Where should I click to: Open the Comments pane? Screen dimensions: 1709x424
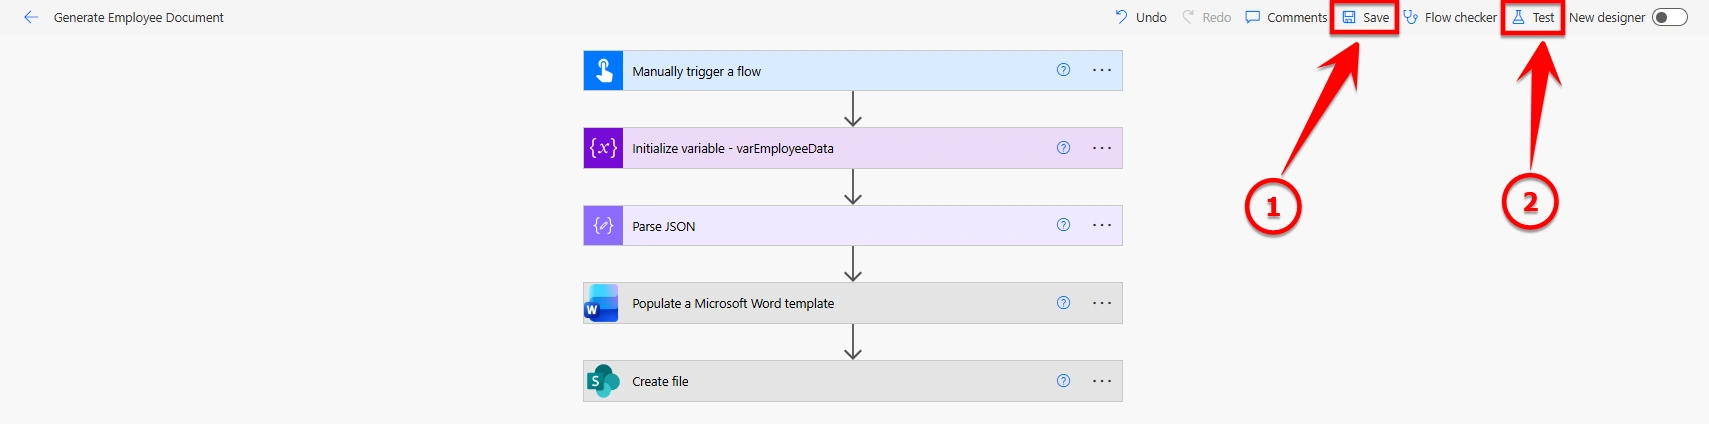click(x=1286, y=17)
